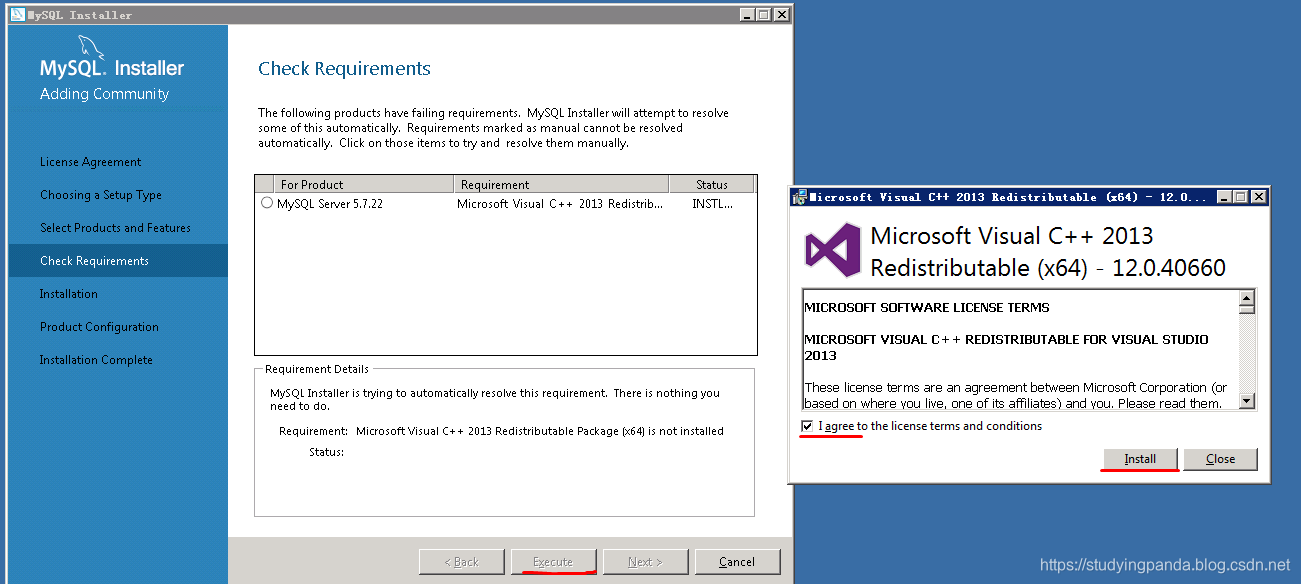This screenshot has height=584, width=1301.
Task: Uncheck I agree to the license terms
Action: click(x=808, y=427)
